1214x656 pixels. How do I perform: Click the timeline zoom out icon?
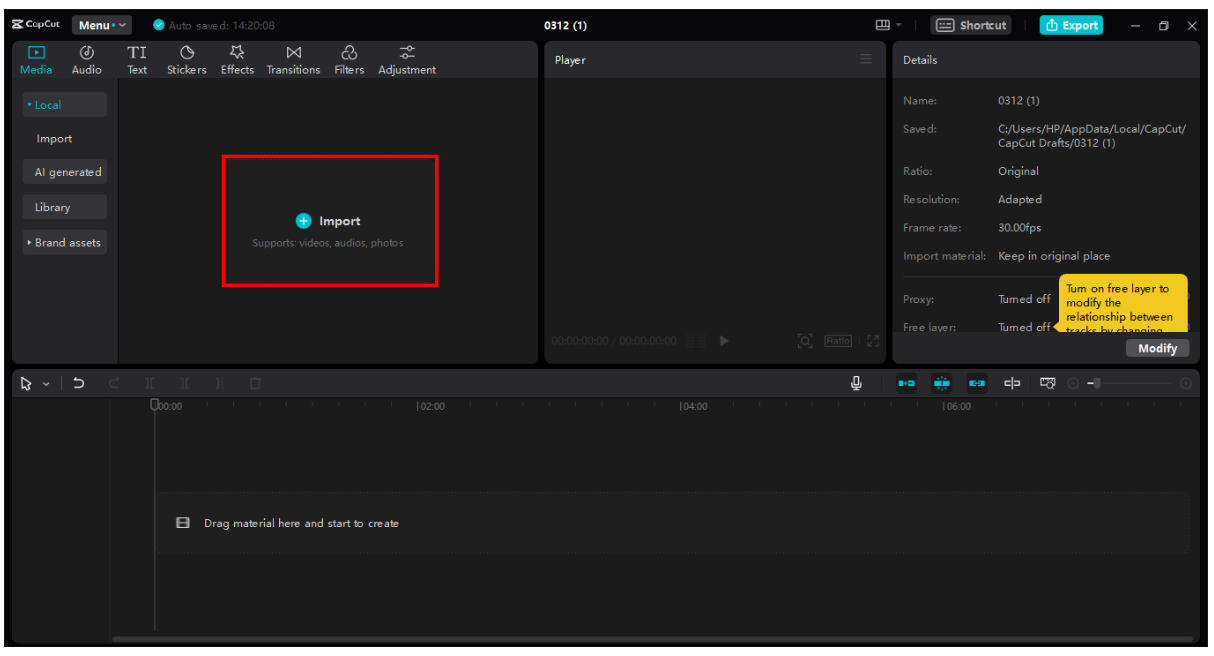pos(1073,383)
